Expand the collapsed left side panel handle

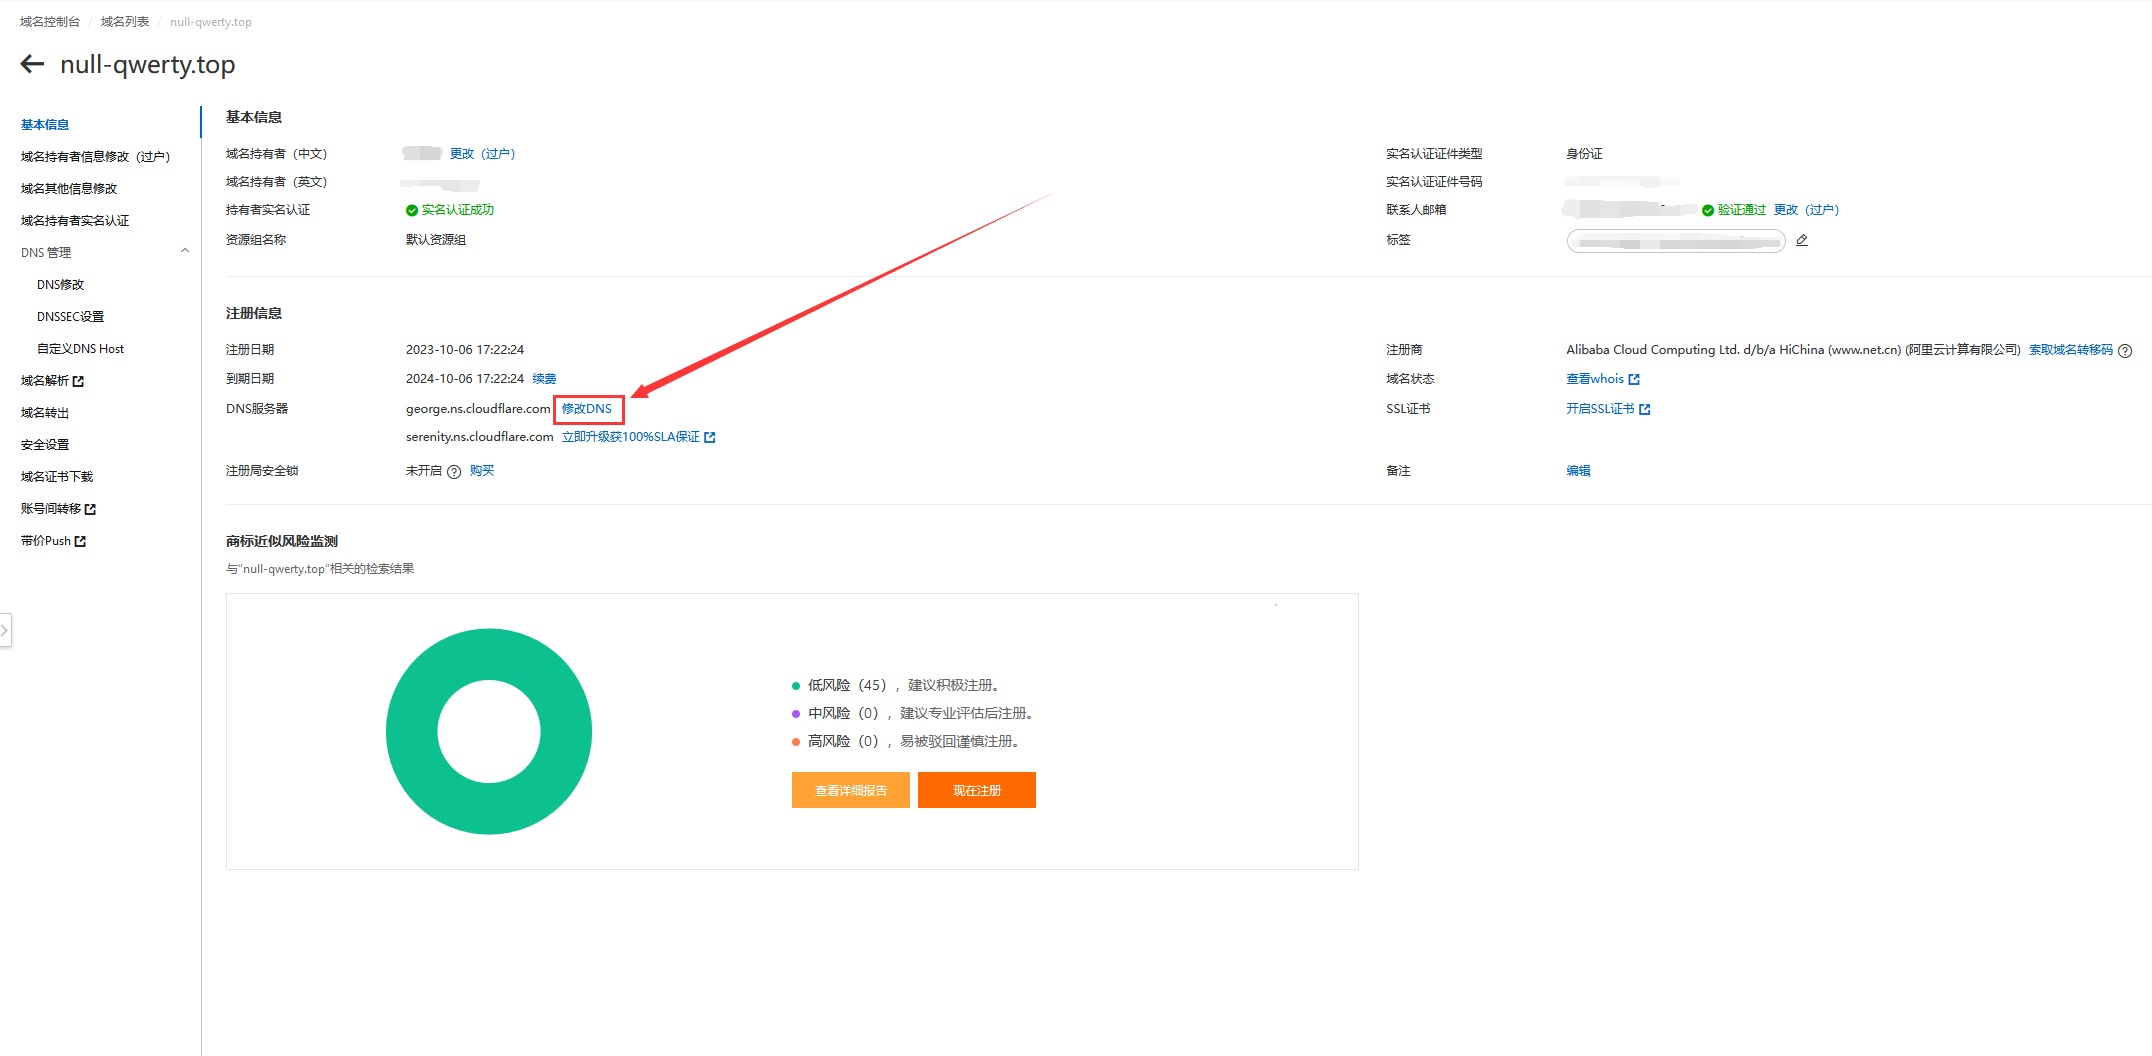coord(5,630)
